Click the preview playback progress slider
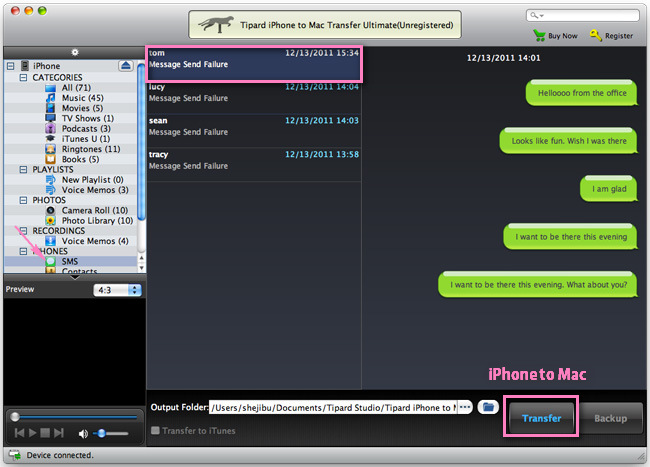The height and width of the screenshot is (467, 650). [74, 416]
